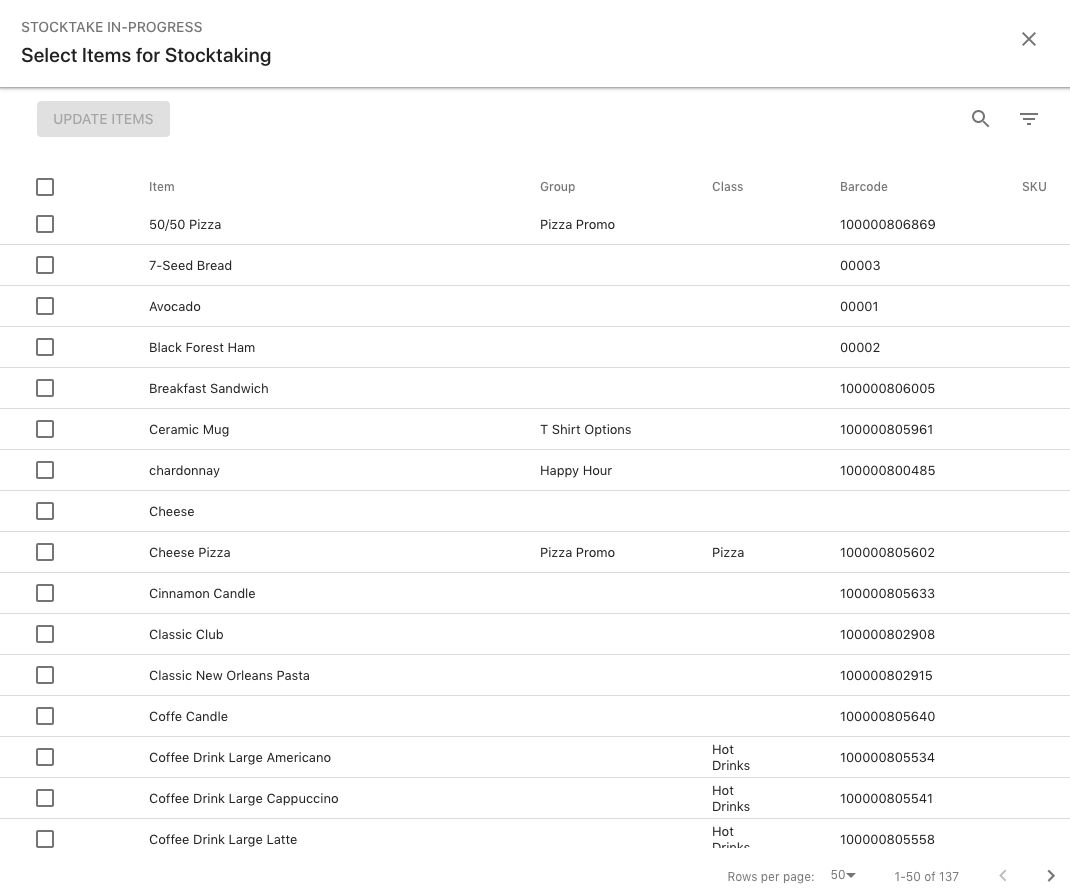Check the 7-Seed Bread item
Image resolution: width=1070 pixels, height=893 pixels.
tap(45, 265)
